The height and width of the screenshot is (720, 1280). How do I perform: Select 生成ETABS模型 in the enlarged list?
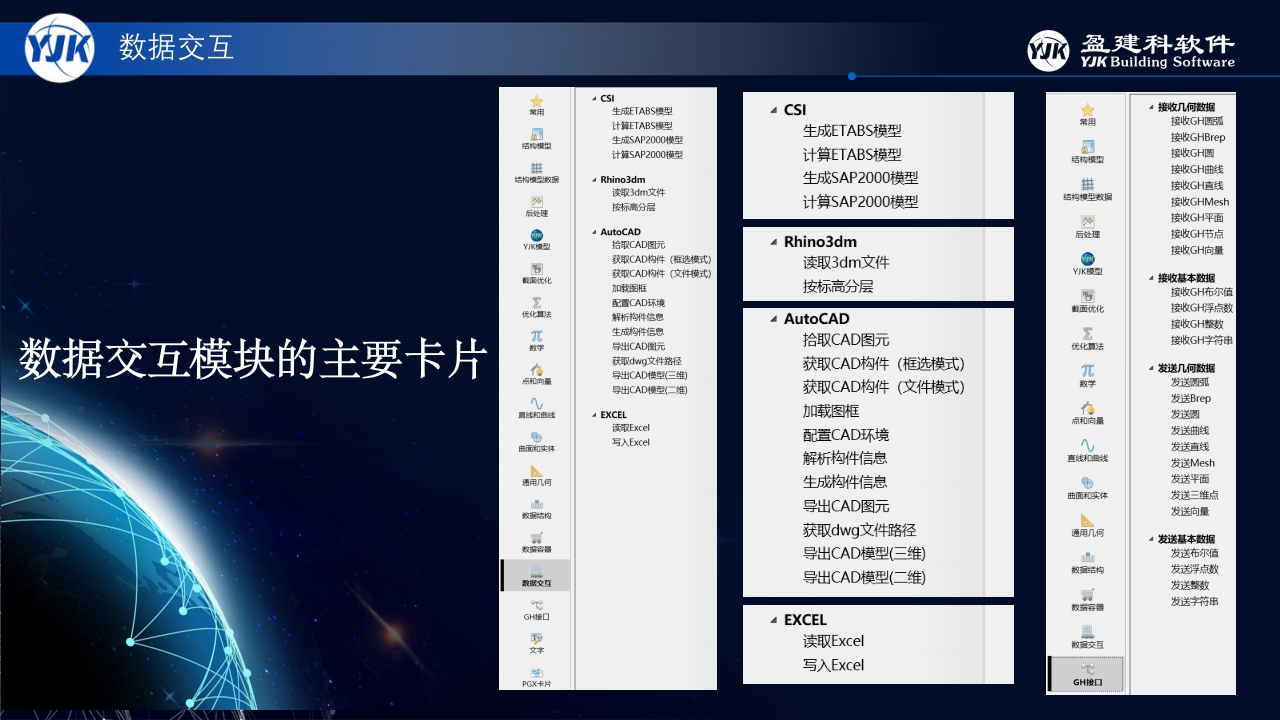852,131
